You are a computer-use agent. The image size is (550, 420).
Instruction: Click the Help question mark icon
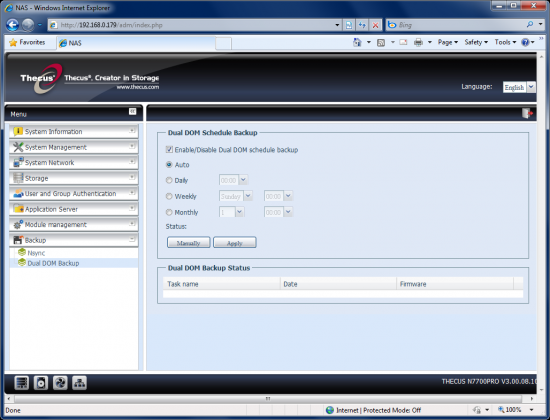tap(525, 42)
